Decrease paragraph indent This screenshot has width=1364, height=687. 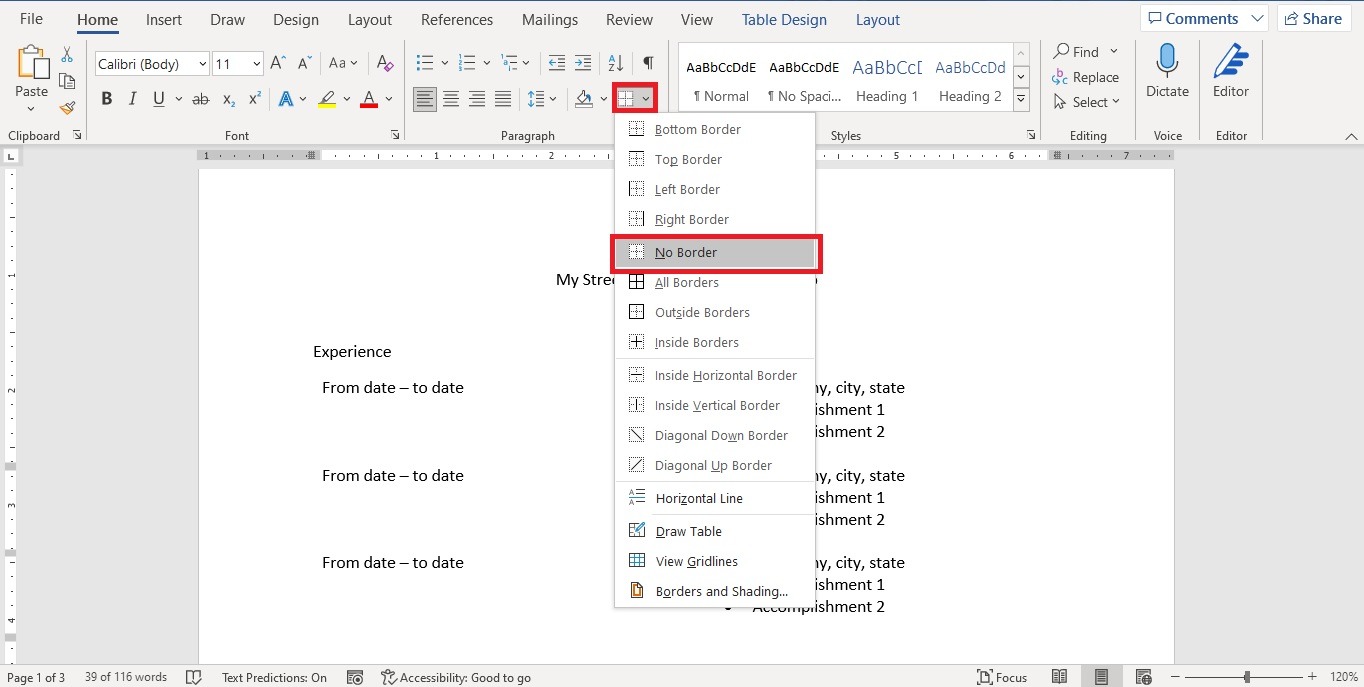click(x=558, y=64)
